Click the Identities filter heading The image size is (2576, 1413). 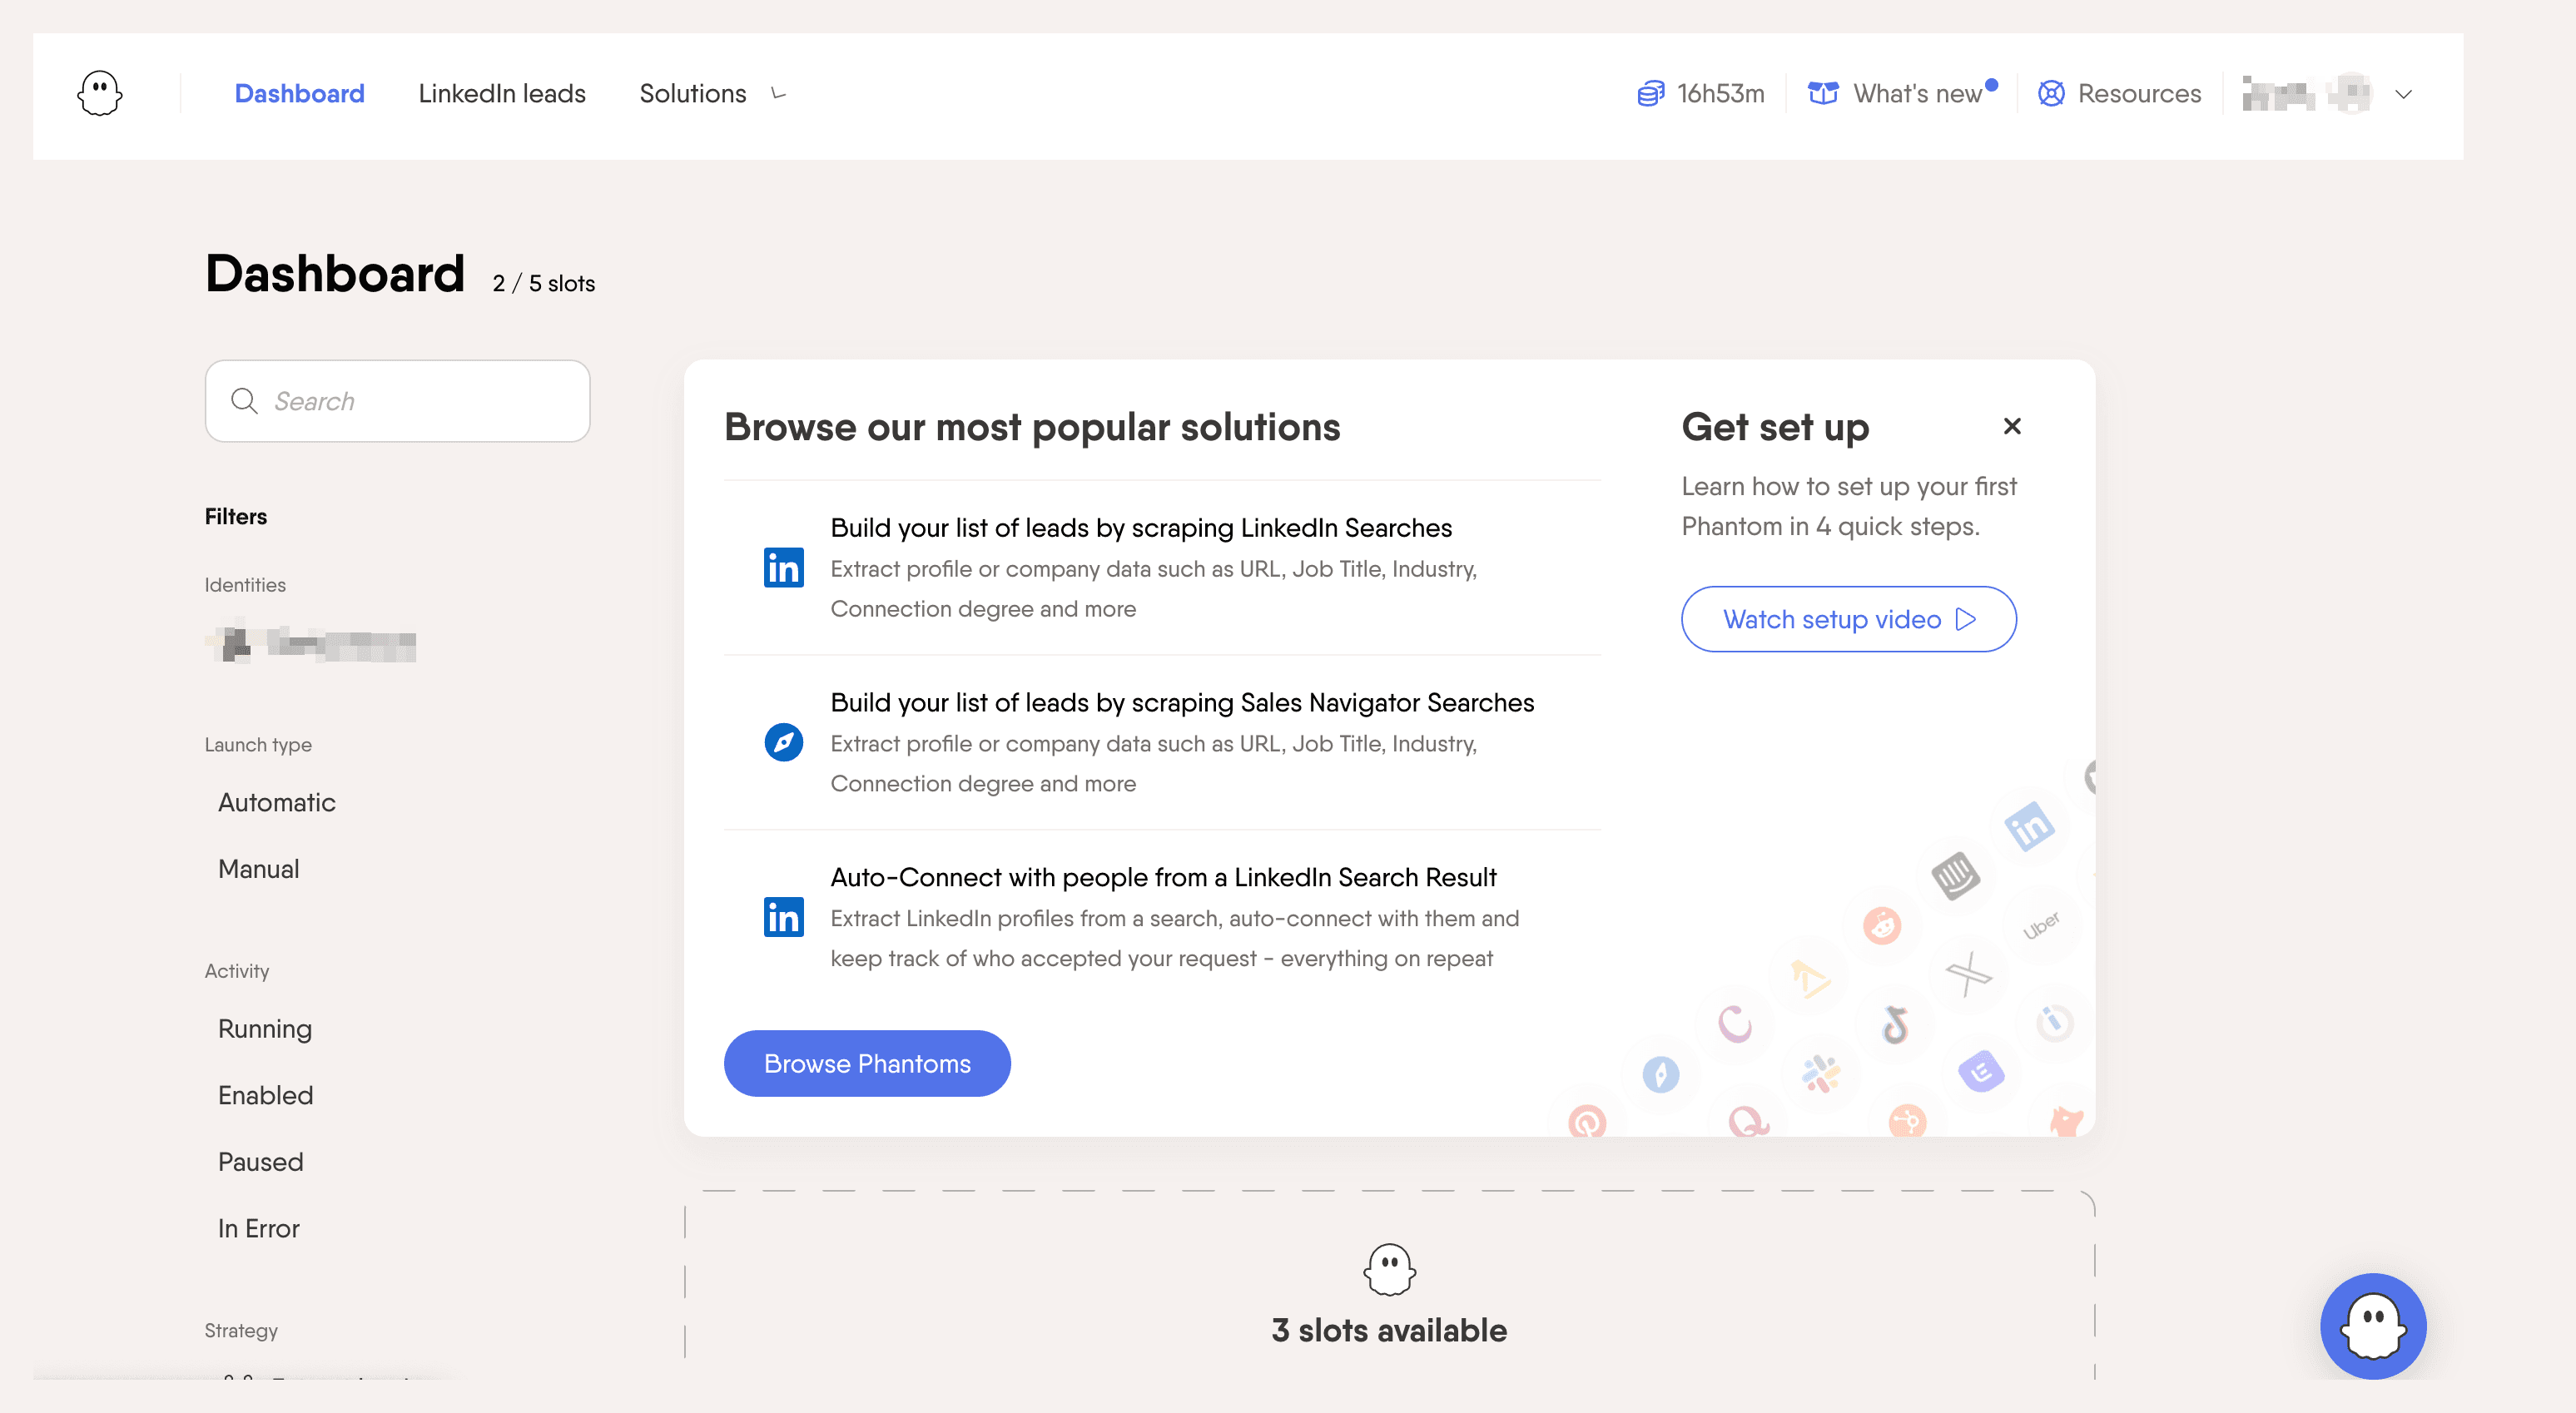click(x=245, y=584)
